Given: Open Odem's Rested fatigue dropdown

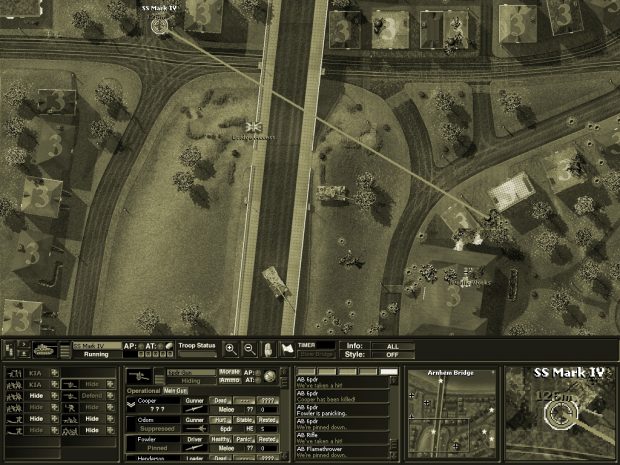Looking at the screenshot, I should pos(268,420).
